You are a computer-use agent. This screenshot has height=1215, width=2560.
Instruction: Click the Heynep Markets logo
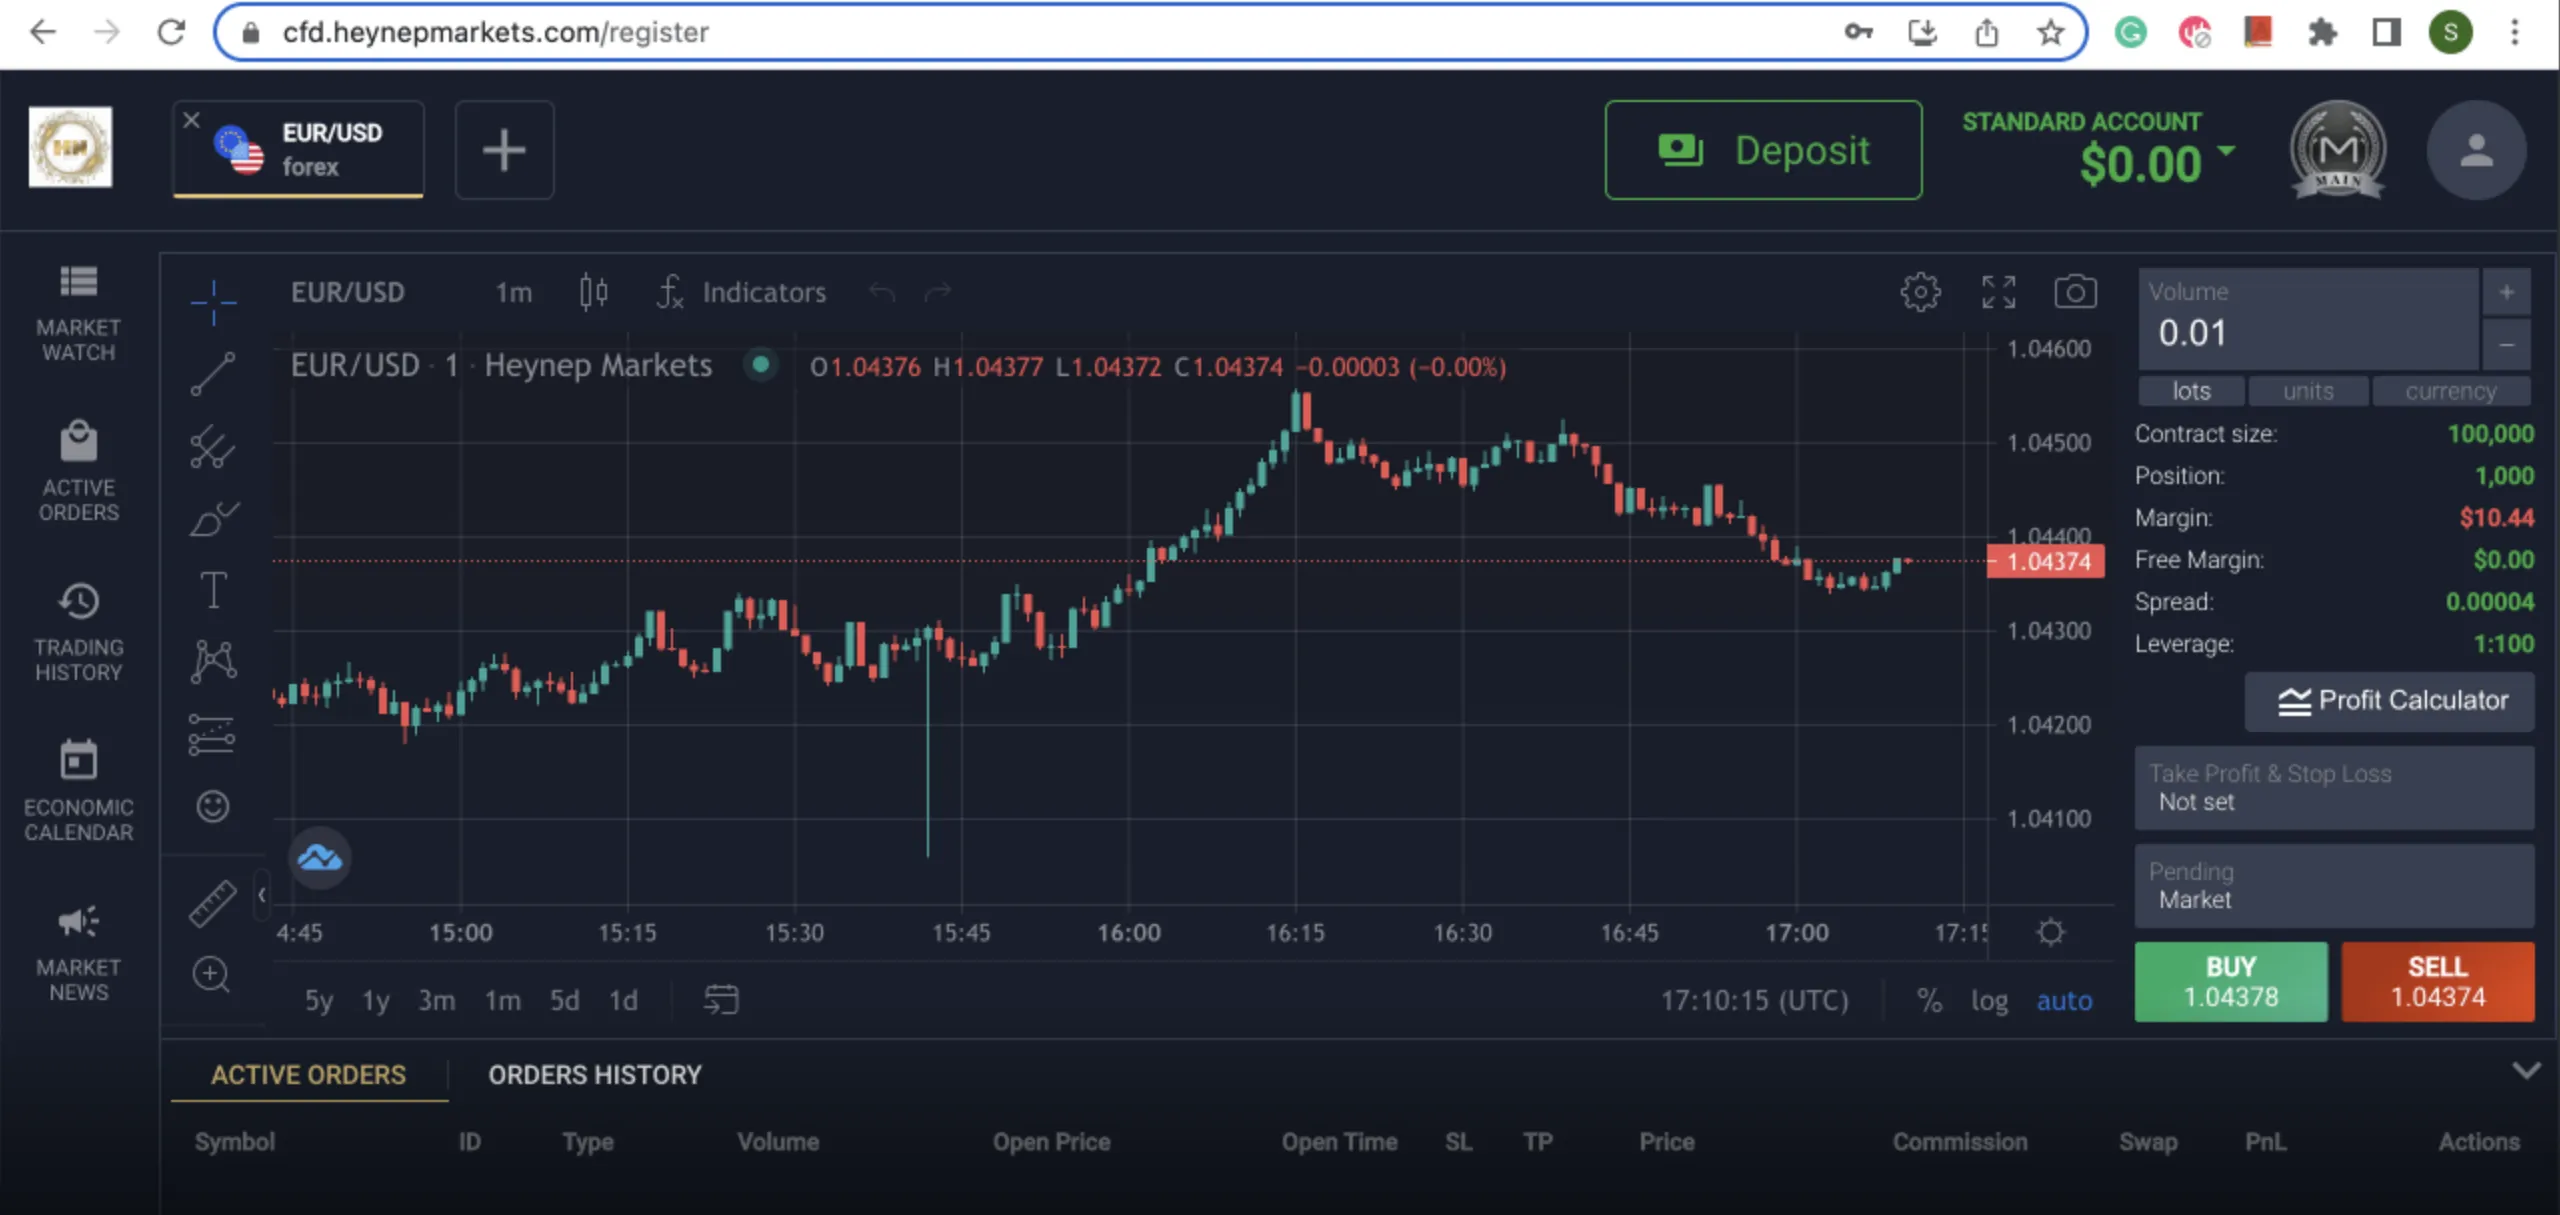(x=70, y=147)
